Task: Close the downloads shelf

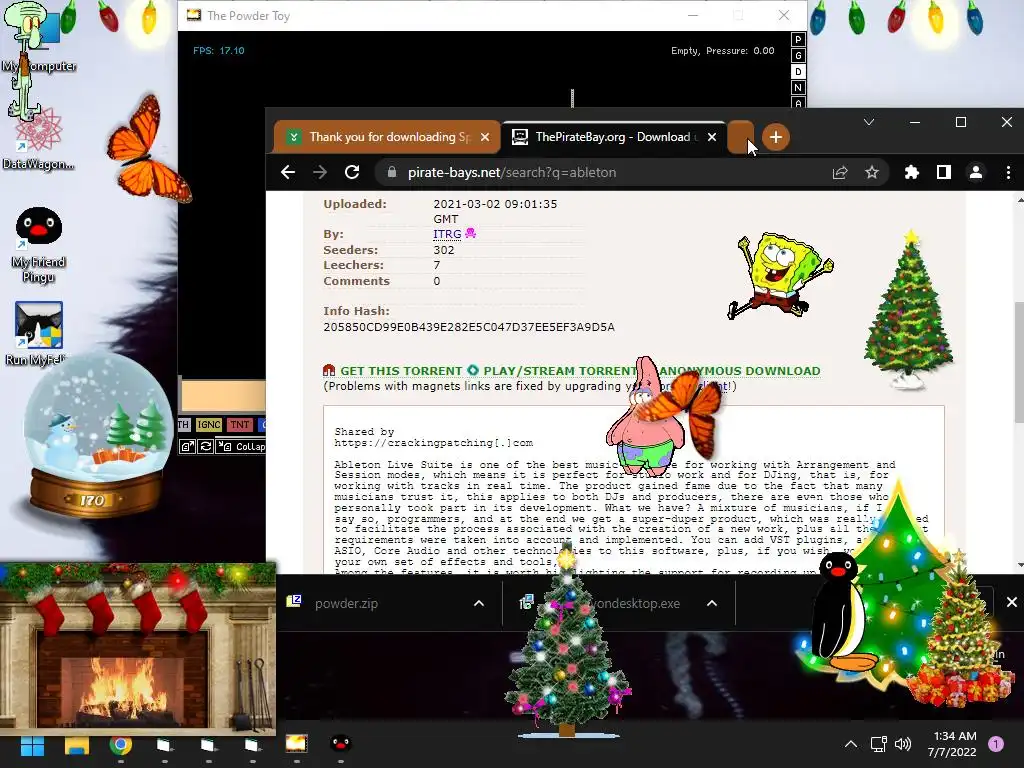Action: (1012, 602)
